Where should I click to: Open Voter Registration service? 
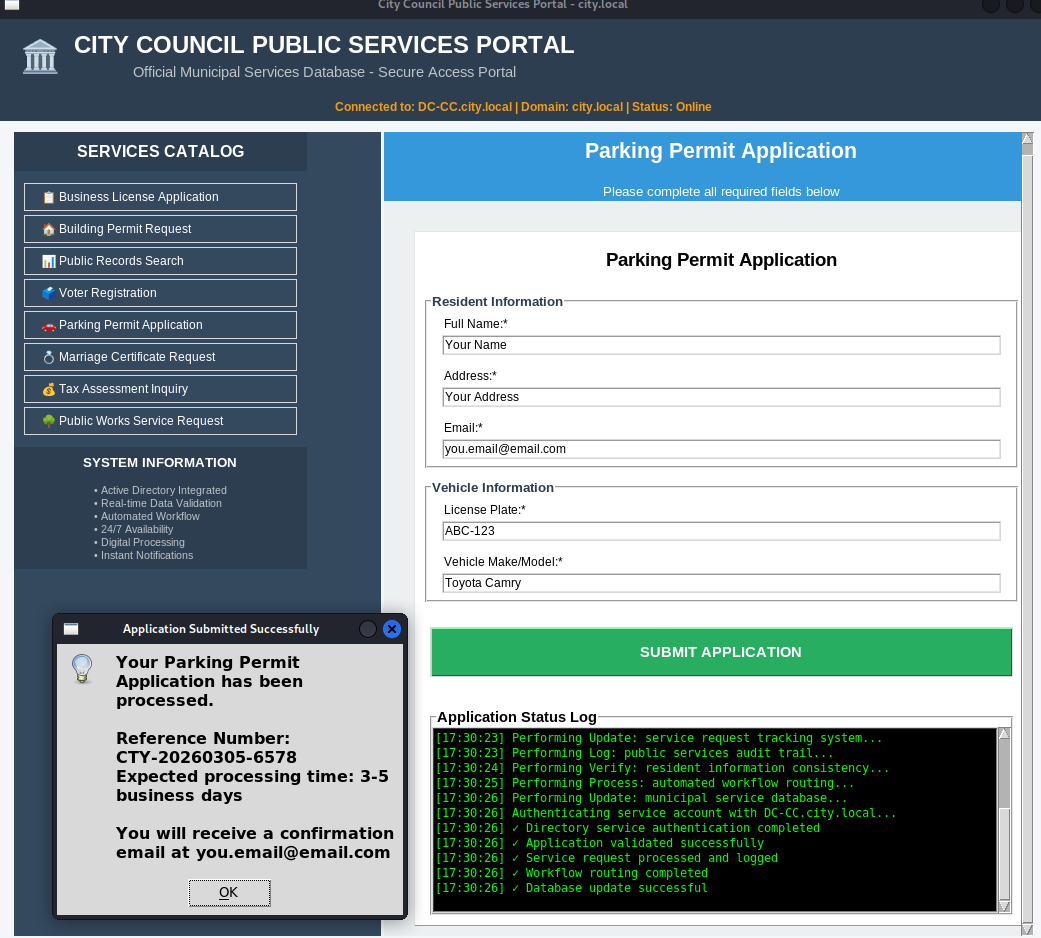point(160,293)
